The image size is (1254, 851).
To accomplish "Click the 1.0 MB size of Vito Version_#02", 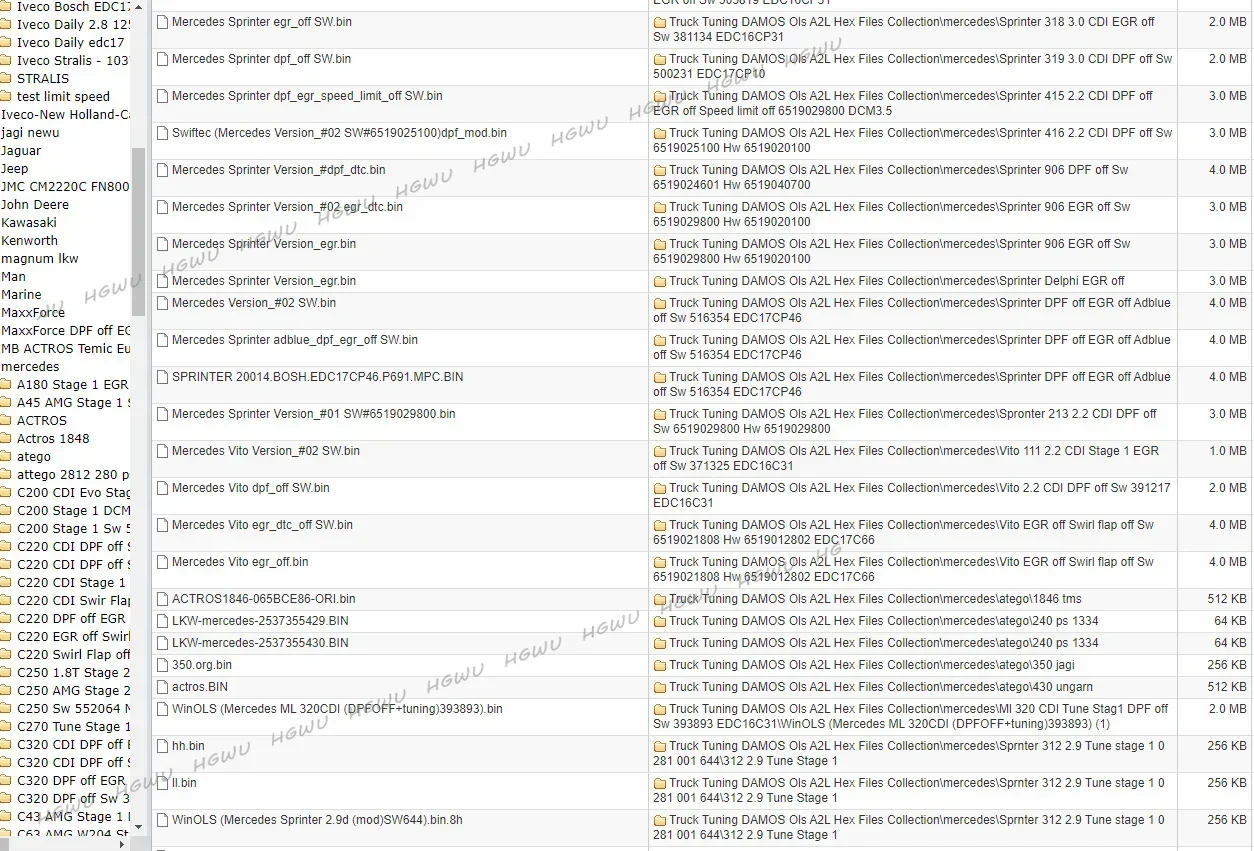I will click(1228, 451).
